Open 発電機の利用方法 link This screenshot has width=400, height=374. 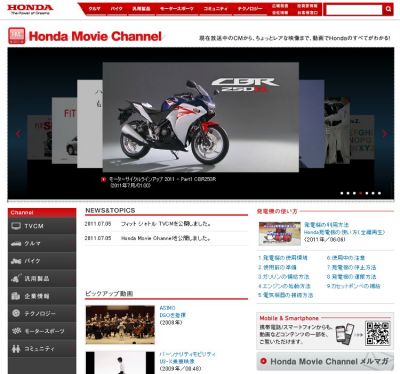pos(326,225)
